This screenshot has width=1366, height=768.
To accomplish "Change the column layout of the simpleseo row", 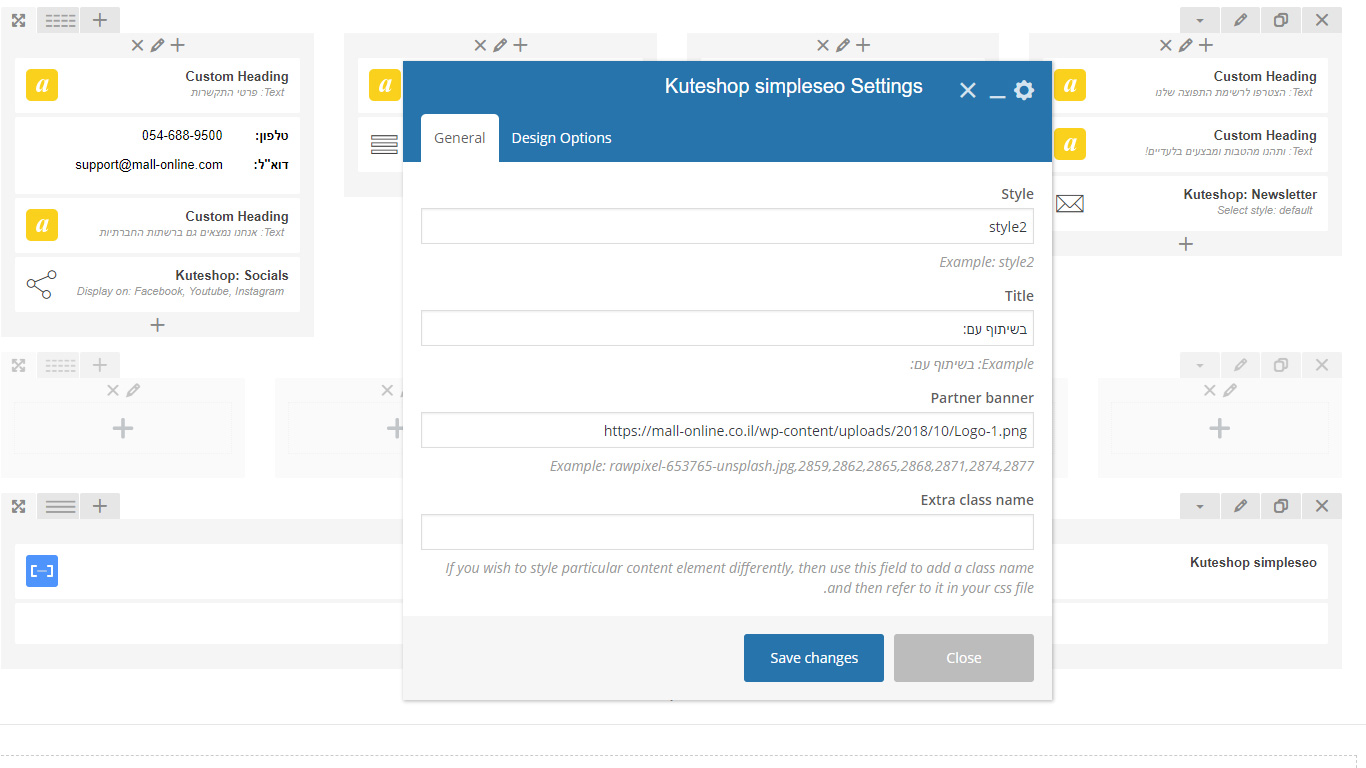I will 59,507.
